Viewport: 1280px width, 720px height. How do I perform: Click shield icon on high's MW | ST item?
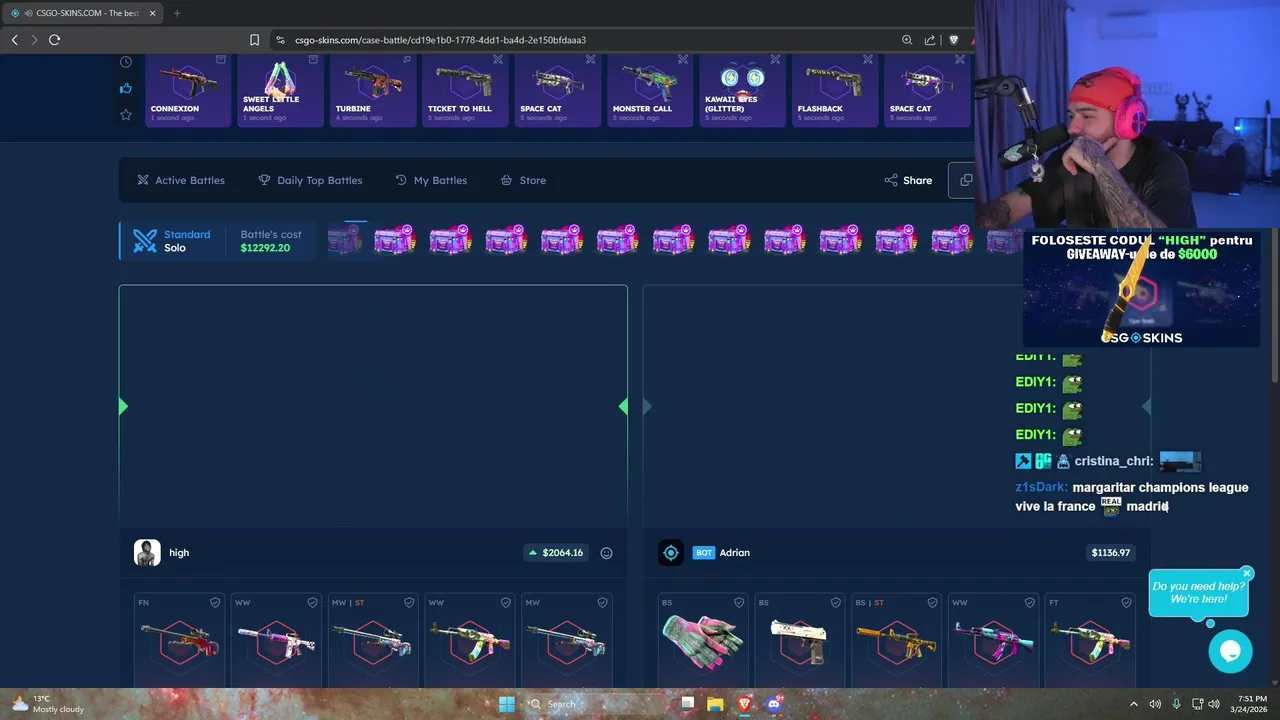409,603
